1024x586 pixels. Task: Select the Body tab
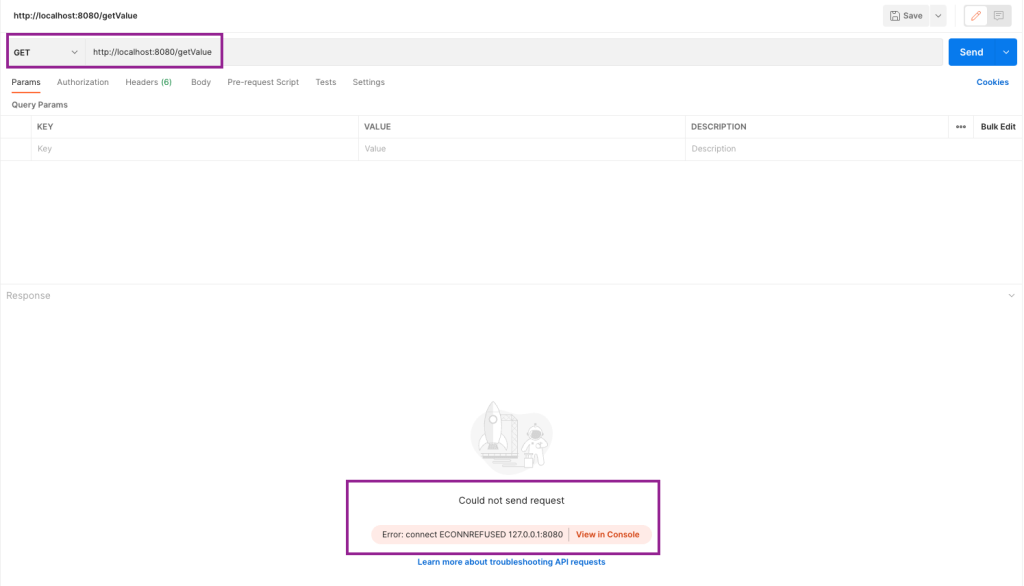200,82
